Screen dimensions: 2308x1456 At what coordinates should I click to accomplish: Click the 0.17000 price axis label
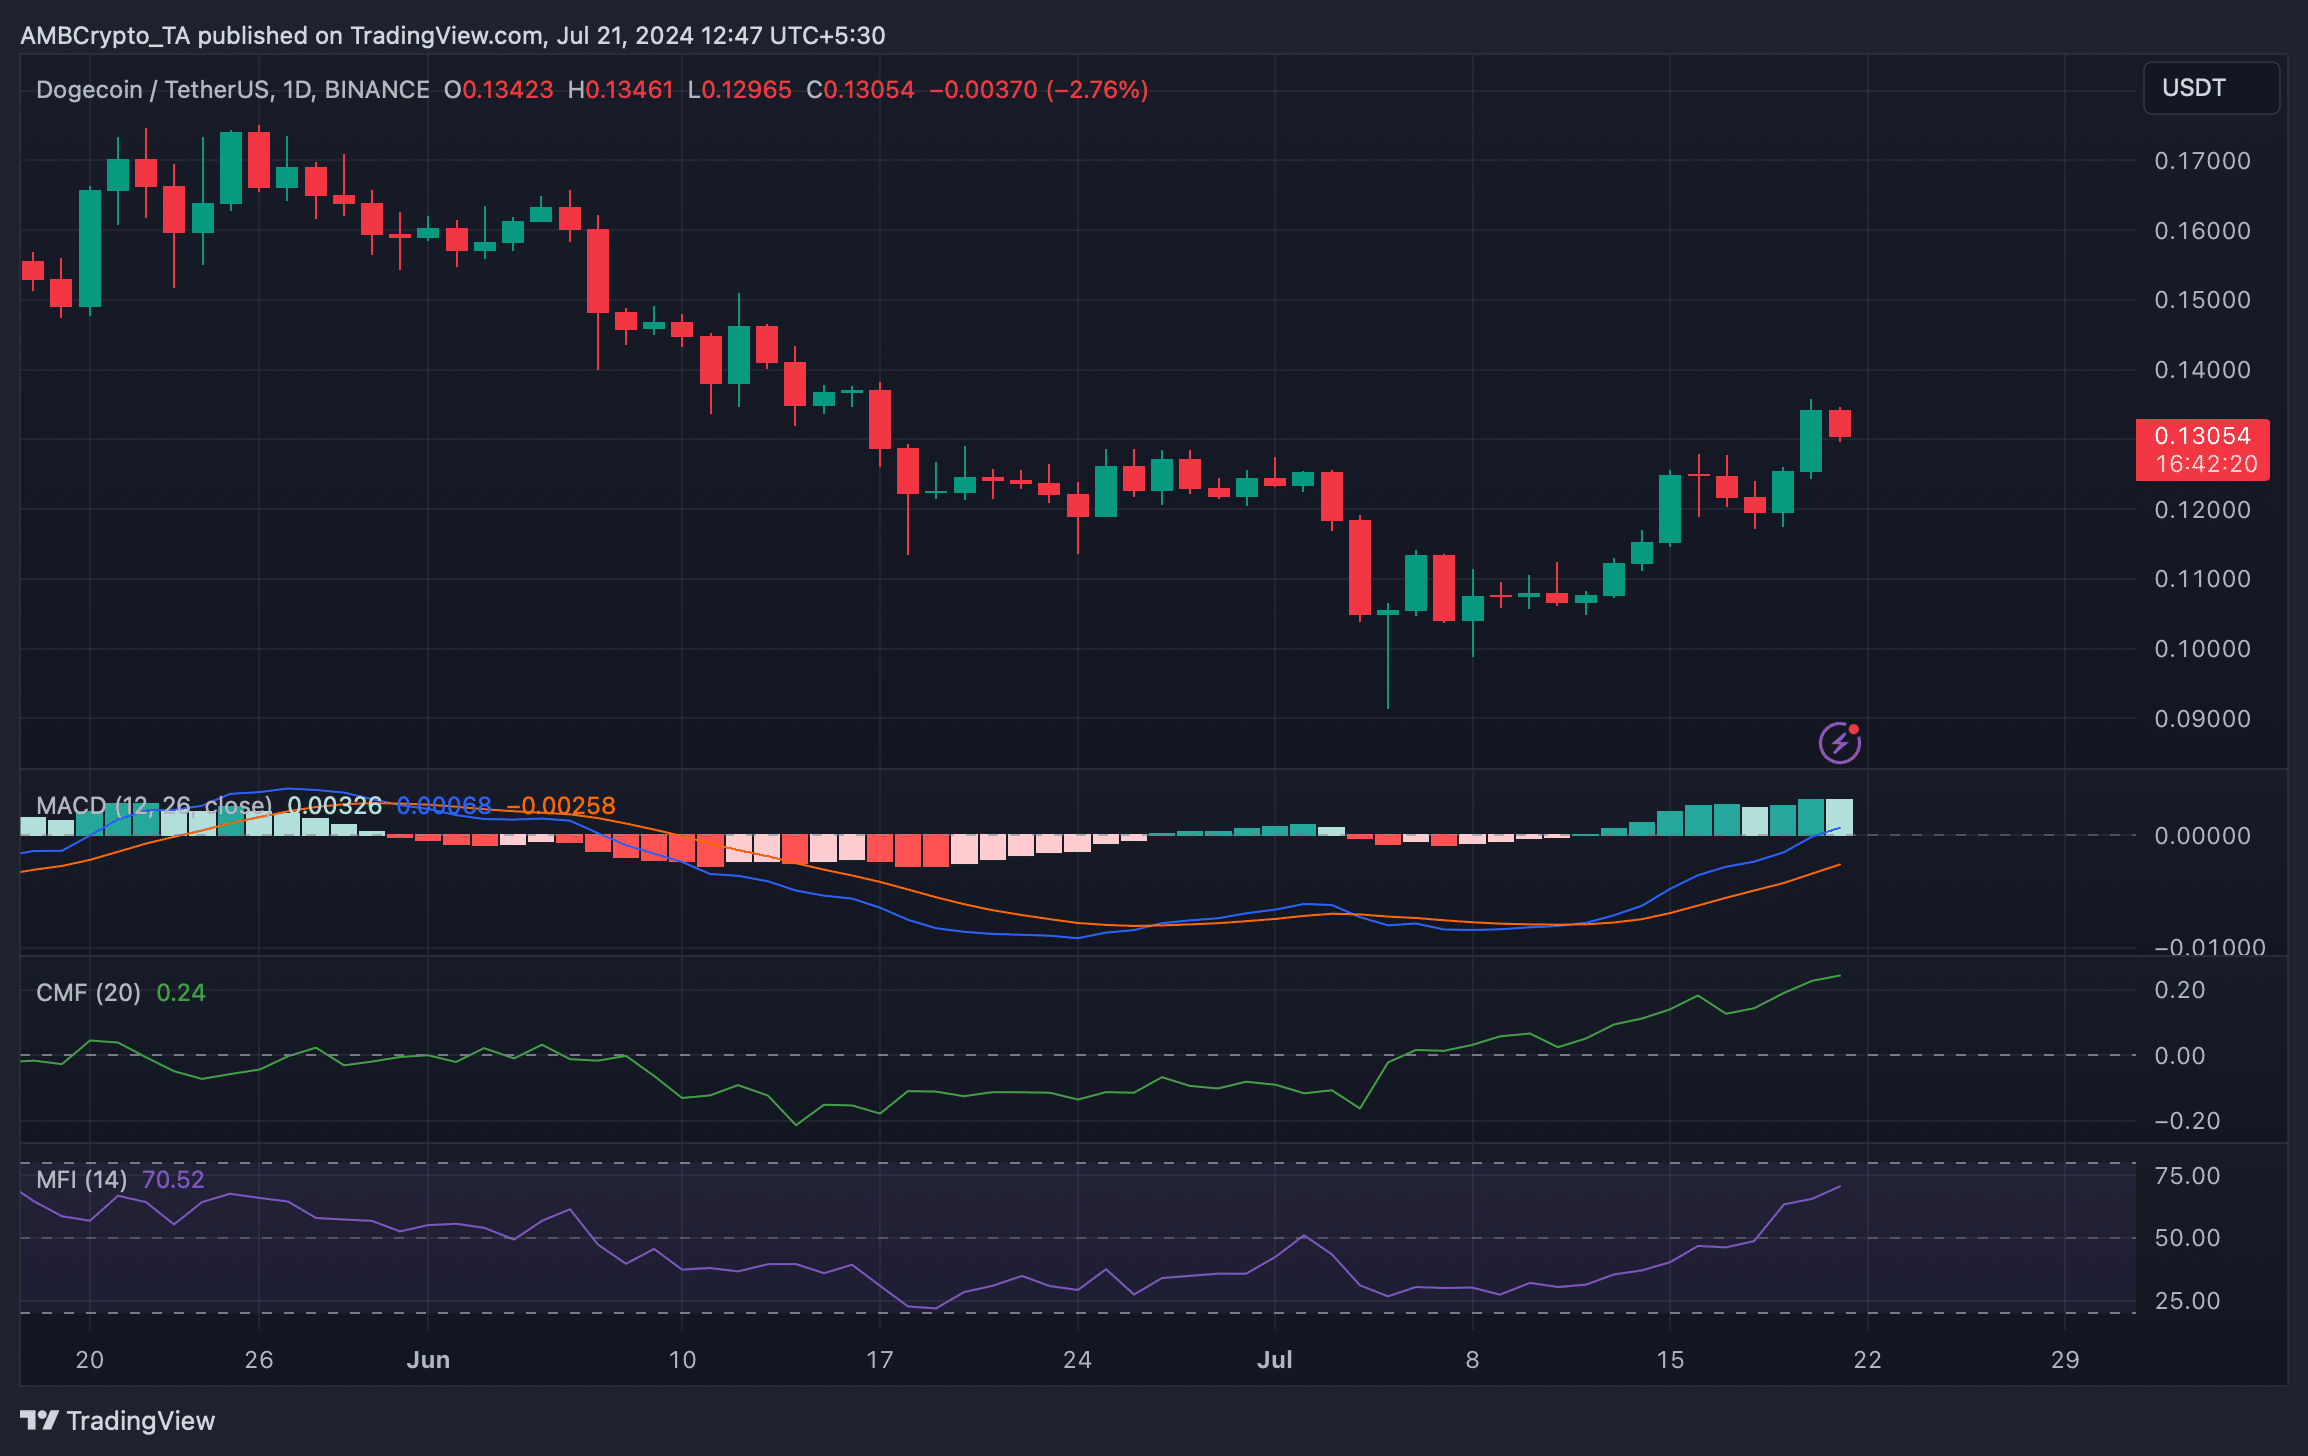pyautogui.click(x=2202, y=161)
